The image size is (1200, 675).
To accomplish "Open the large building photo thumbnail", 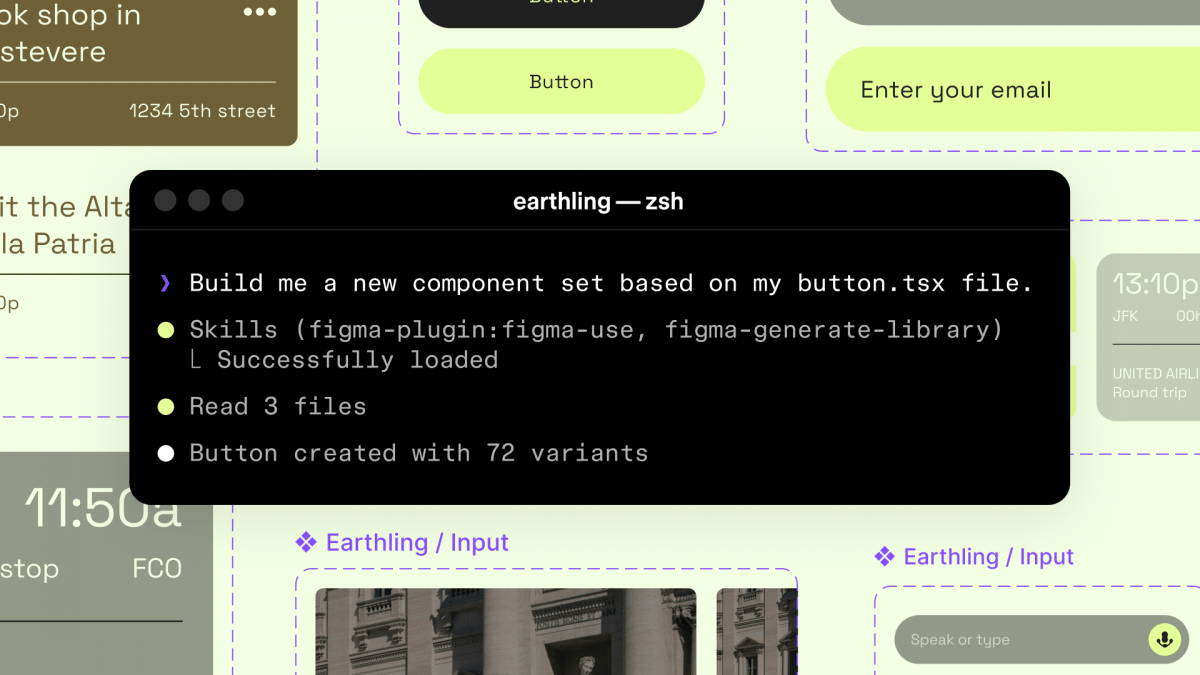I will pyautogui.click(x=505, y=631).
